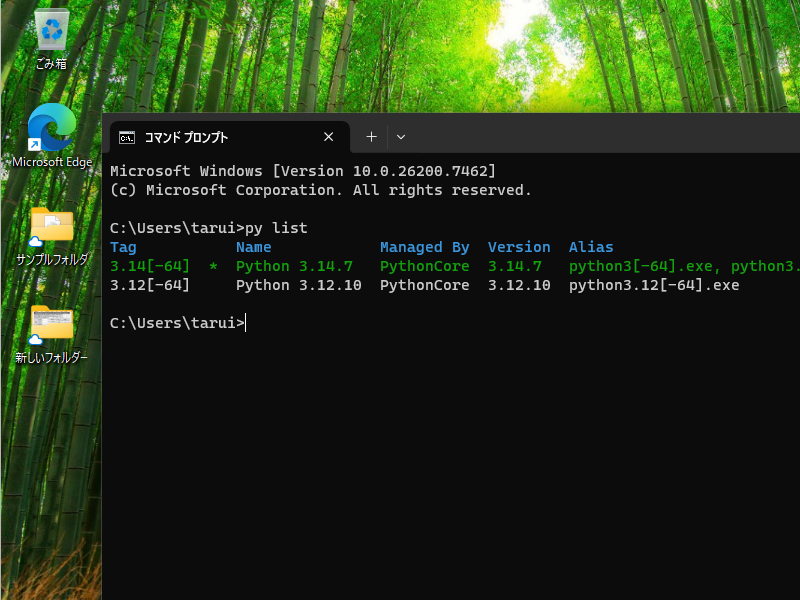Click the 'Managed By' column header
Viewport: 800px width, 600px height.
click(x=424, y=247)
